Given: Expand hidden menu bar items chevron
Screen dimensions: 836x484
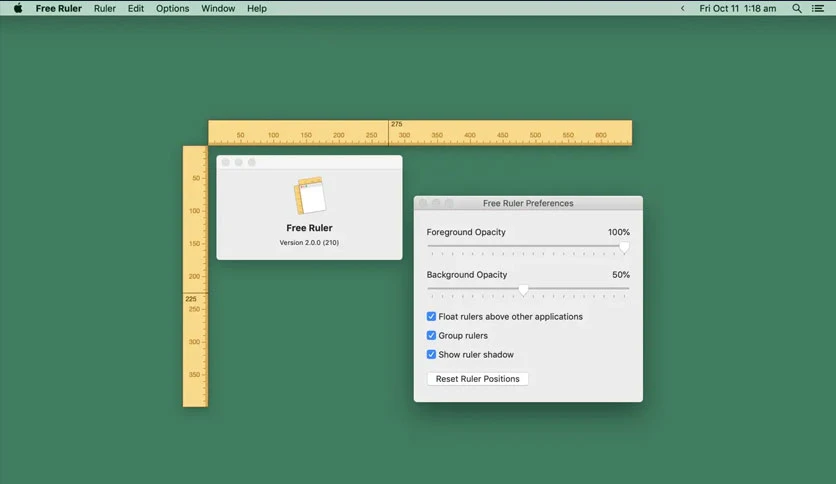Looking at the screenshot, I should tap(682, 9).
